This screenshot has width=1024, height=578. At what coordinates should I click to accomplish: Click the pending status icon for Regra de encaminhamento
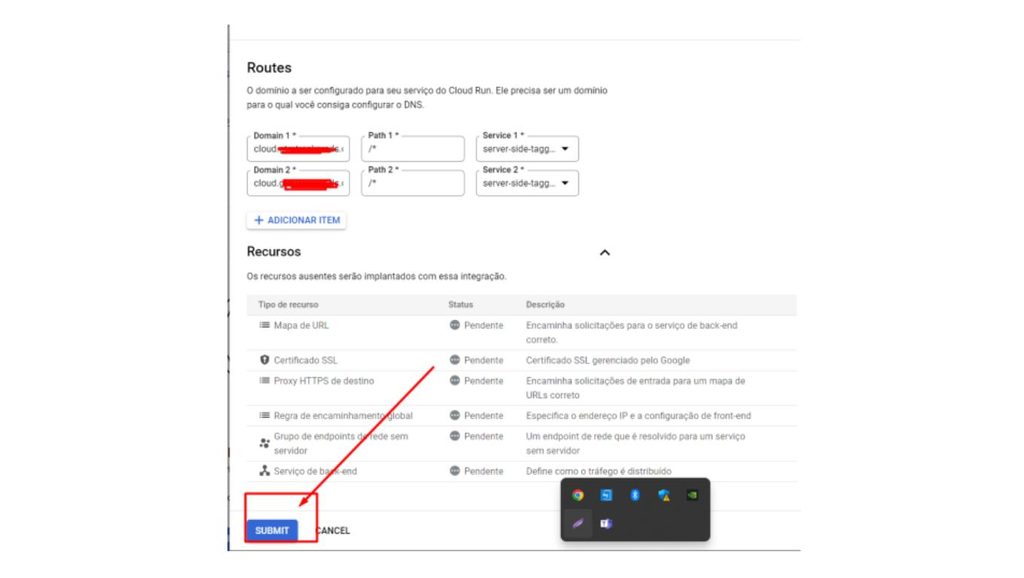click(x=455, y=415)
